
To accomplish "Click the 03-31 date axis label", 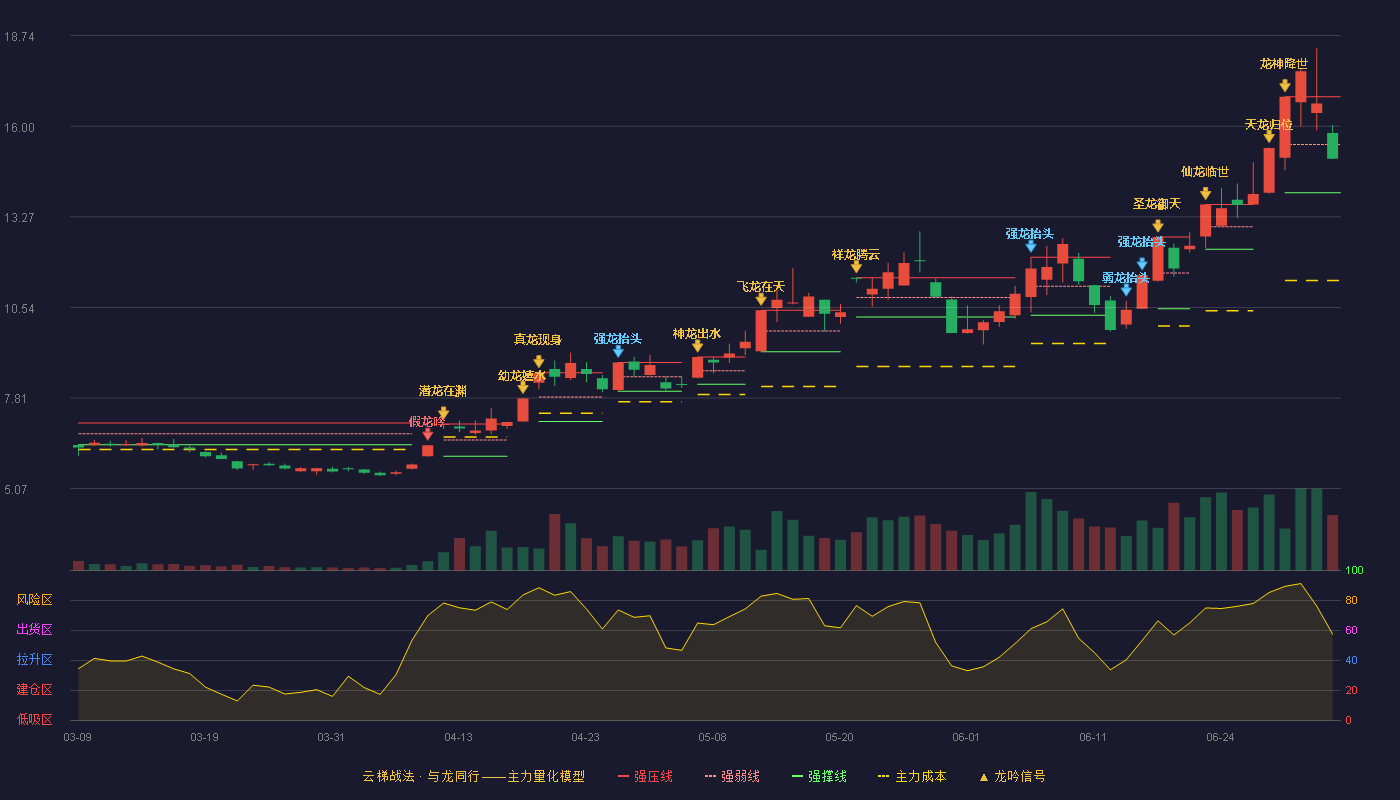I will [332, 737].
